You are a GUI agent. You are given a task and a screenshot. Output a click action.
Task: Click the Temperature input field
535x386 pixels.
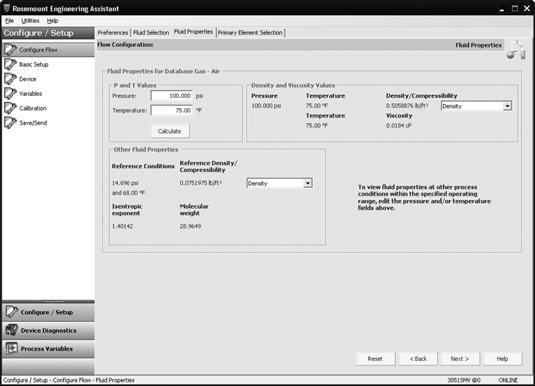[172, 110]
